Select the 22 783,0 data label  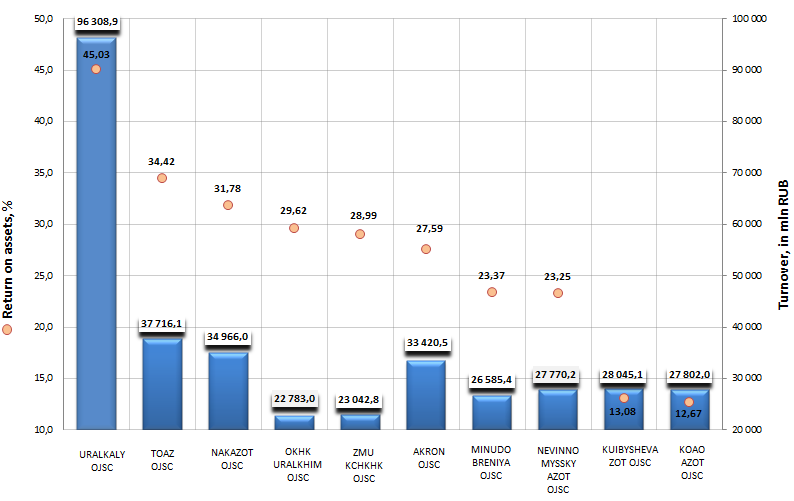coord(294,399)
